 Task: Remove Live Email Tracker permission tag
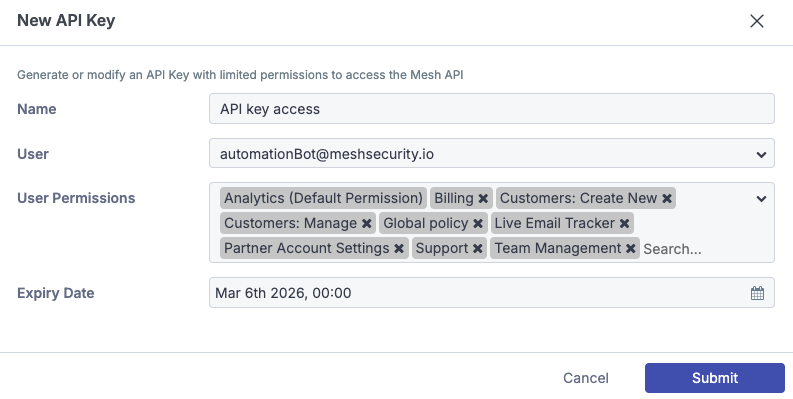(625, 224)
